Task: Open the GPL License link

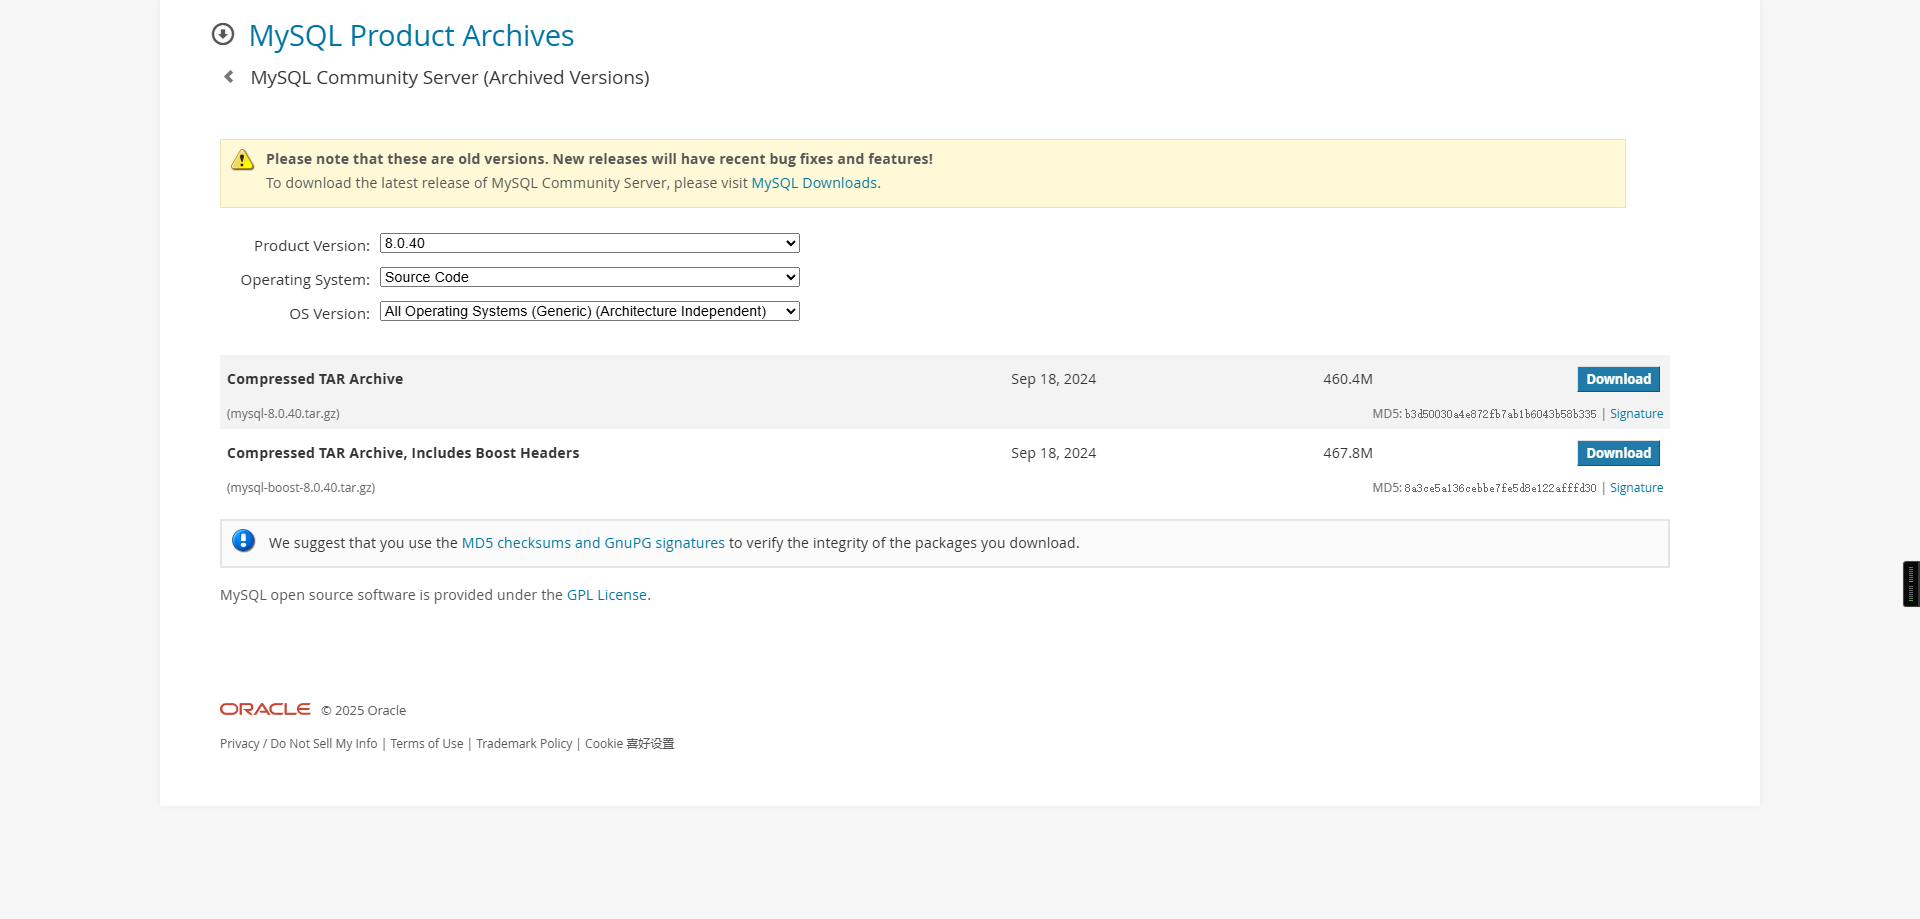Action: [607, 595]
